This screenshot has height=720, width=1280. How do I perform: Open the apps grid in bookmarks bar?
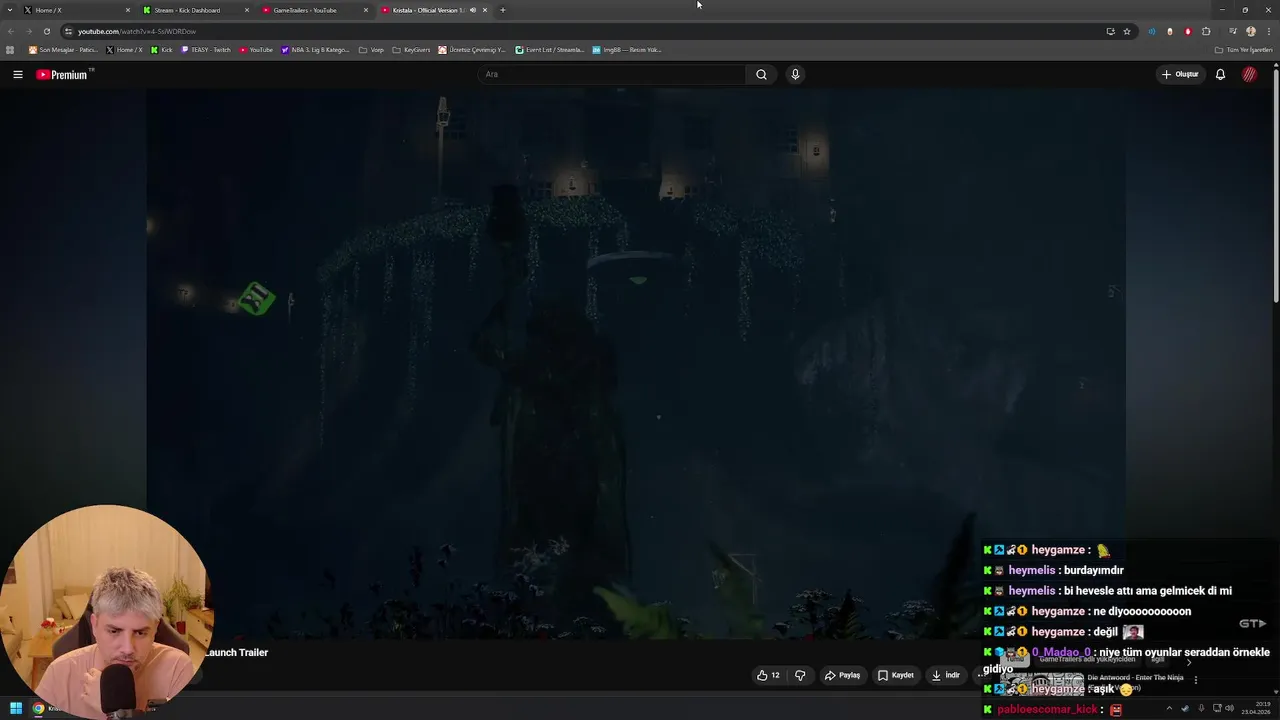[10, 49]
